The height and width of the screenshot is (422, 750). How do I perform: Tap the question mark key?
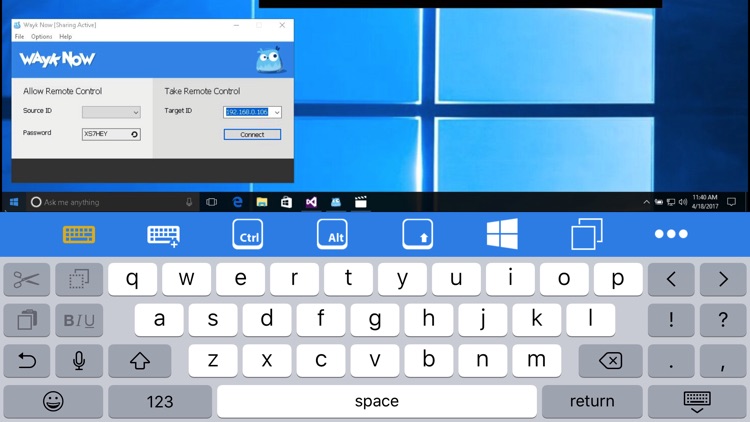723,320
